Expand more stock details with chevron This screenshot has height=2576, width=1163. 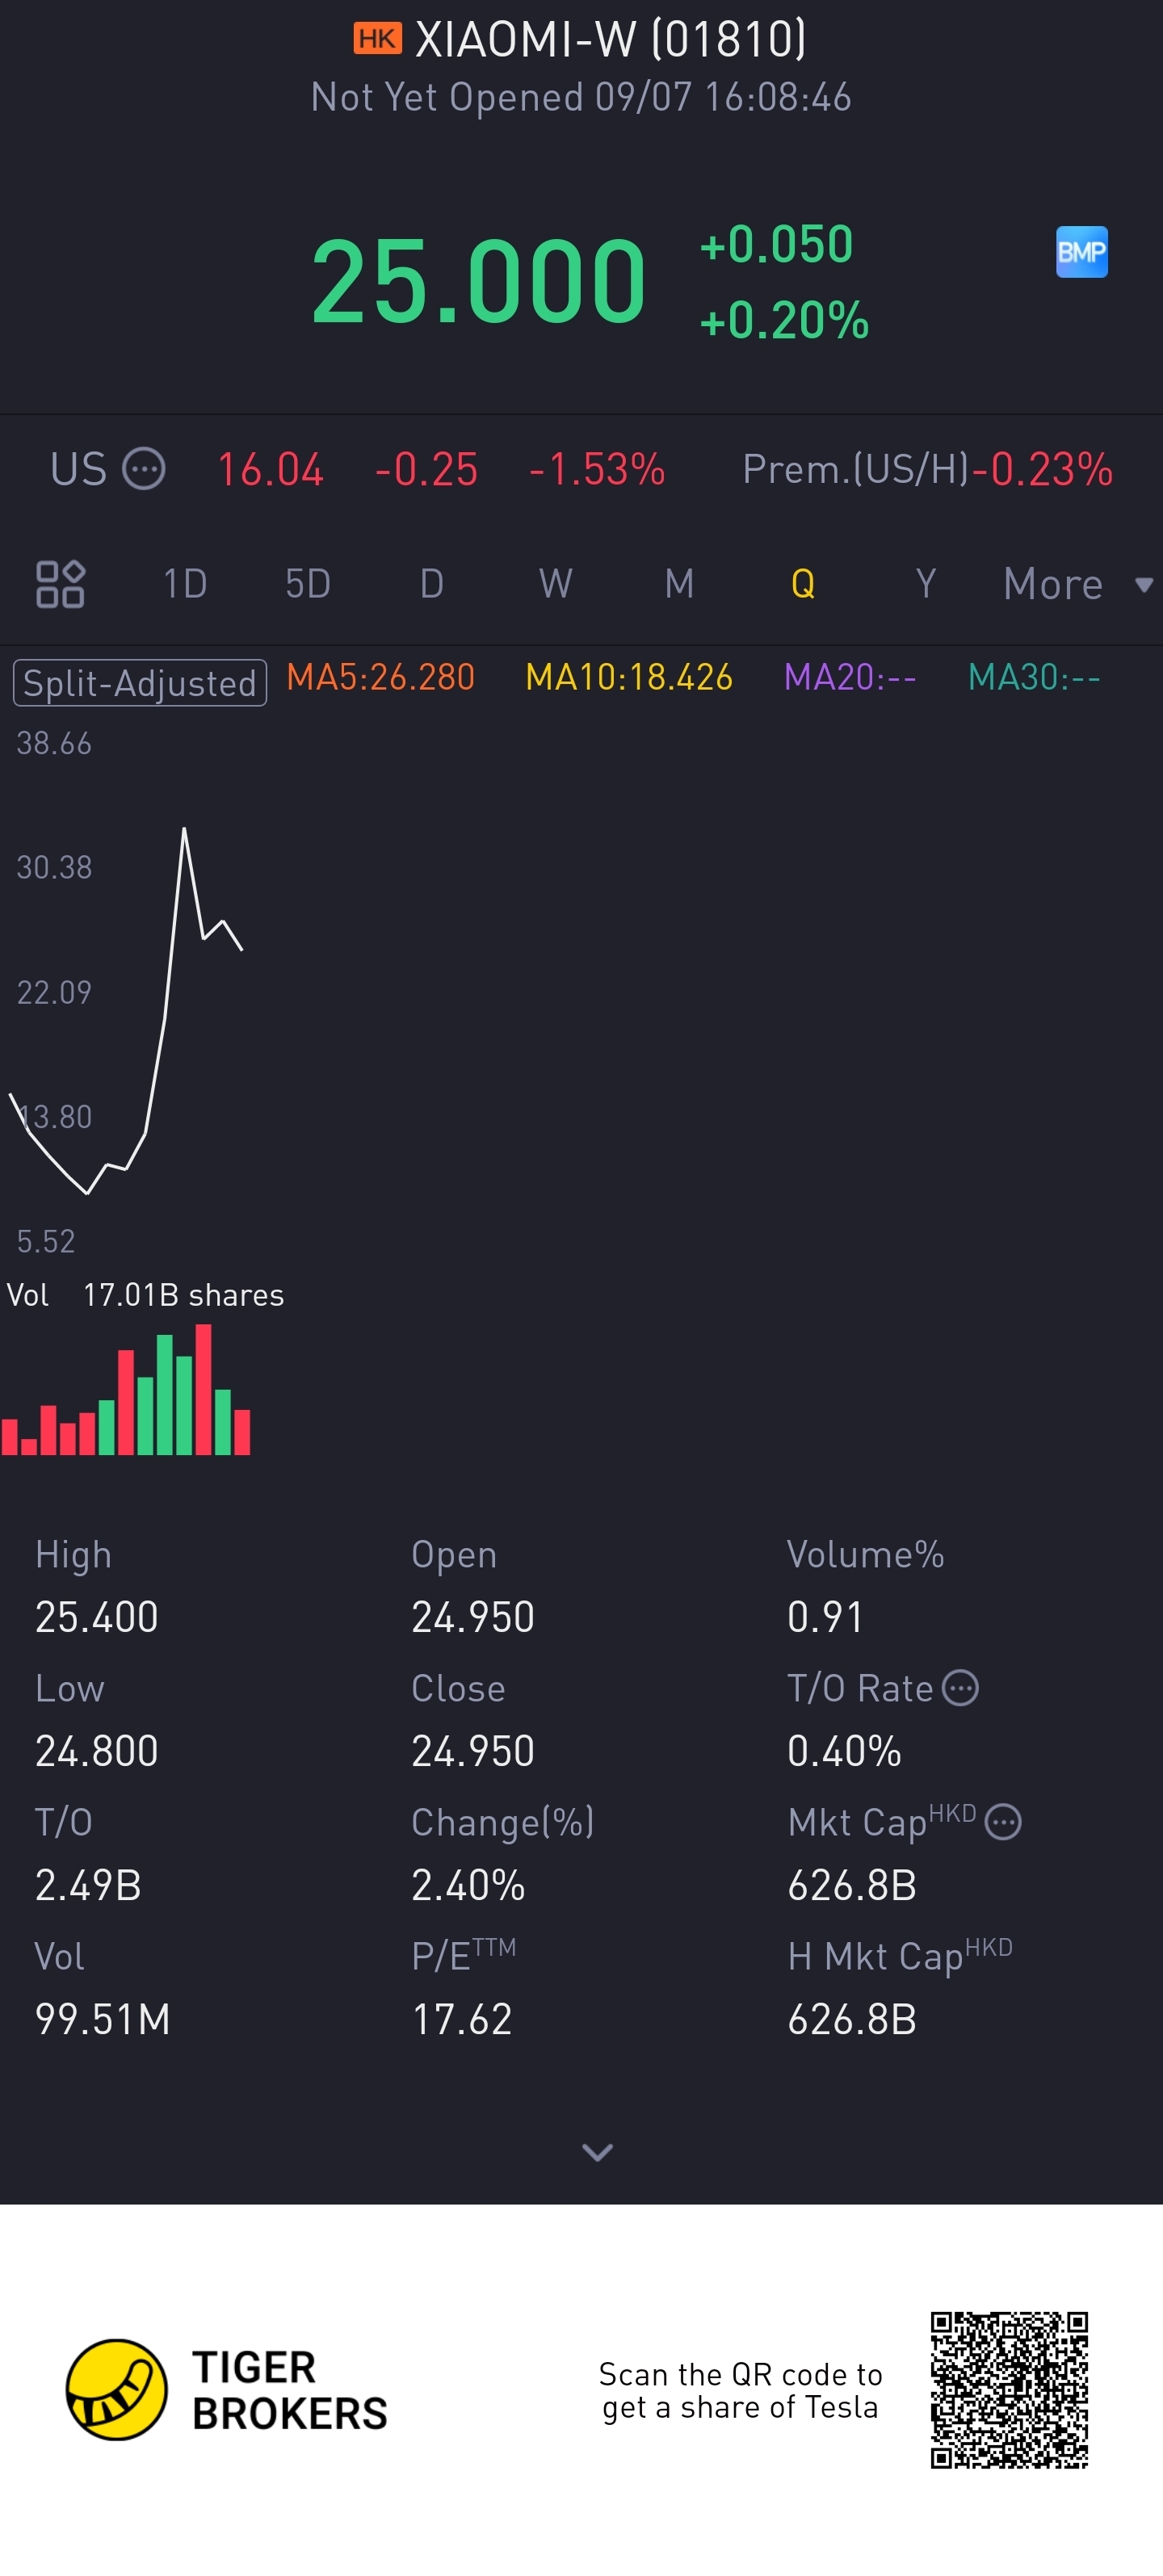click(x=597, y=2152)
